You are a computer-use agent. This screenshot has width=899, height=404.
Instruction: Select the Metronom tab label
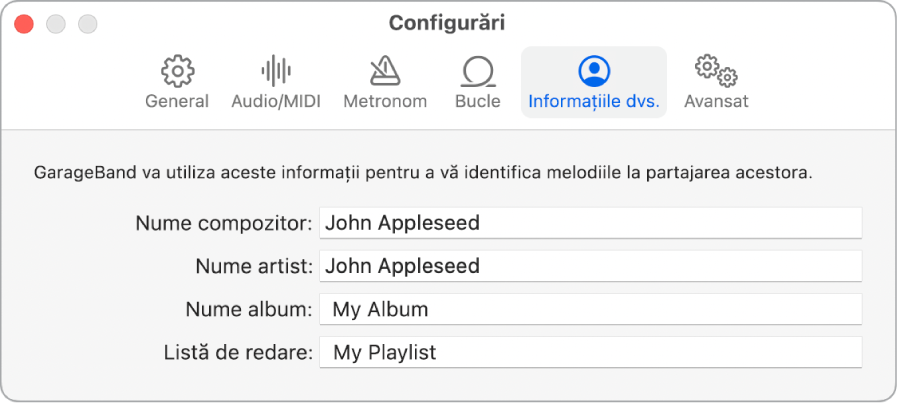click(385, 101)
